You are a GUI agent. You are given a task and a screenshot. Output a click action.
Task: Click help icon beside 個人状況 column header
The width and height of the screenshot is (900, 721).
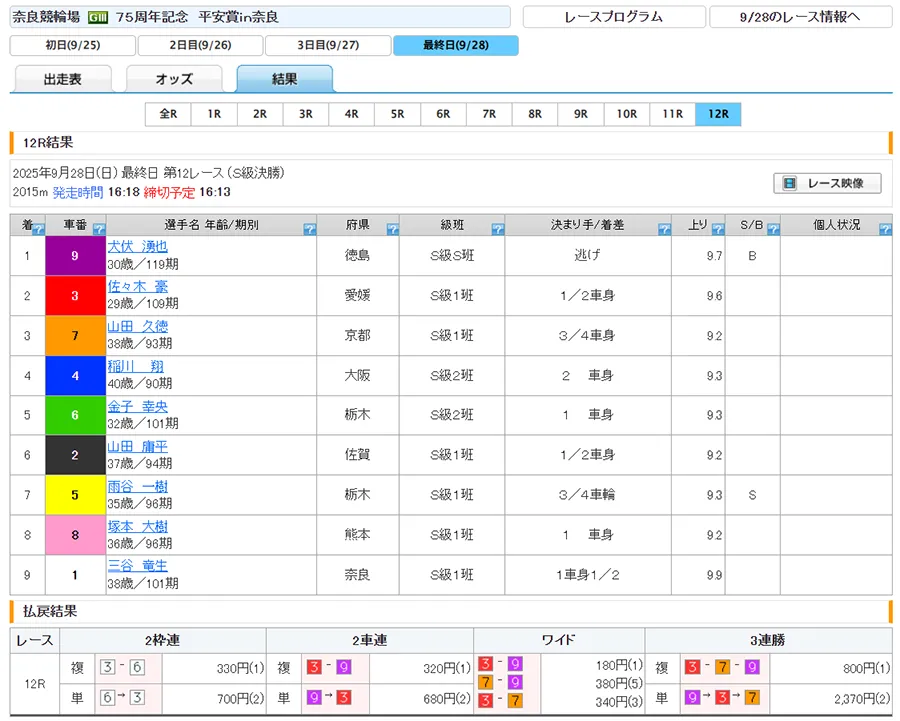[x=884, y=230]
